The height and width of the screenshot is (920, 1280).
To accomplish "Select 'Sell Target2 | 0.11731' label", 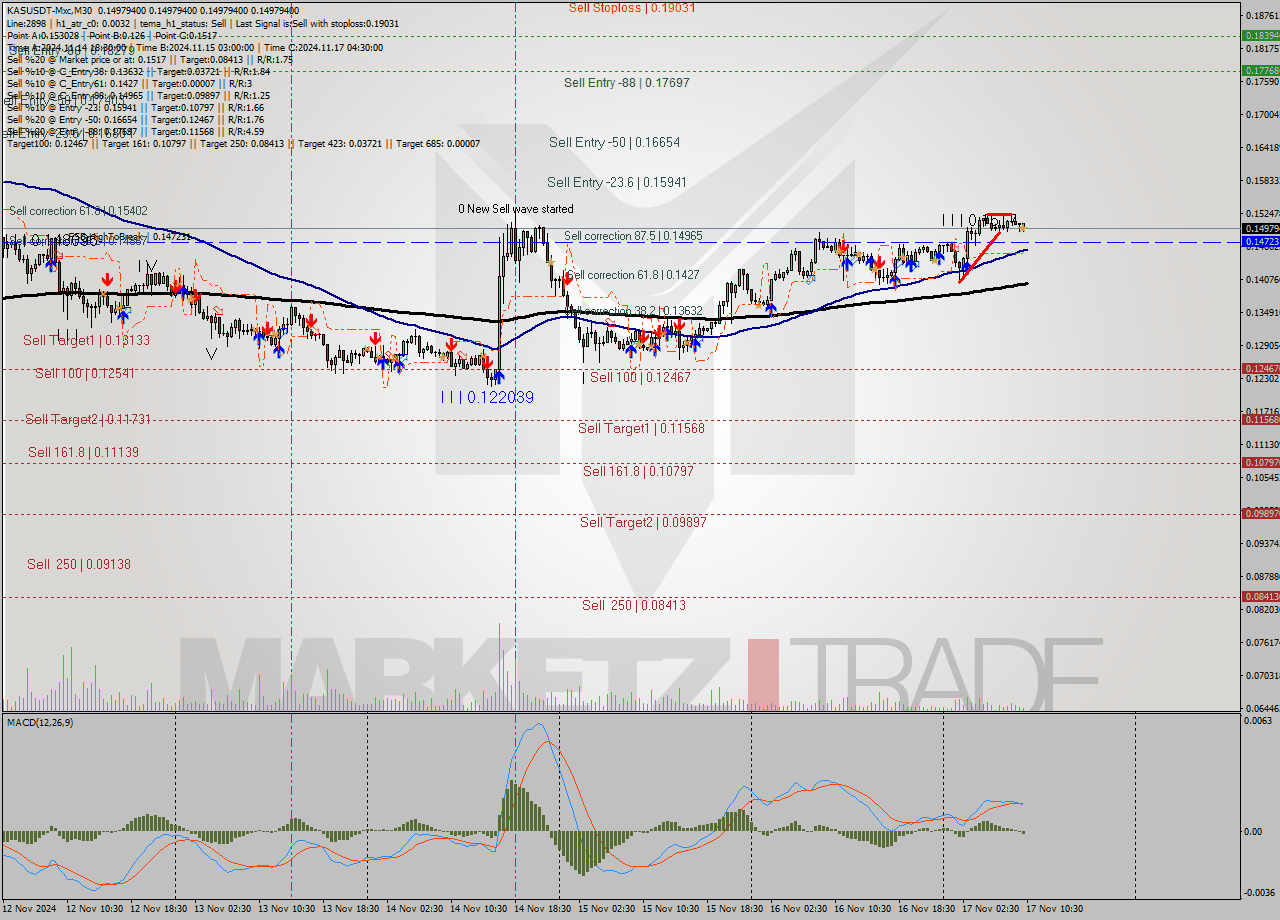I will point(88,419).
